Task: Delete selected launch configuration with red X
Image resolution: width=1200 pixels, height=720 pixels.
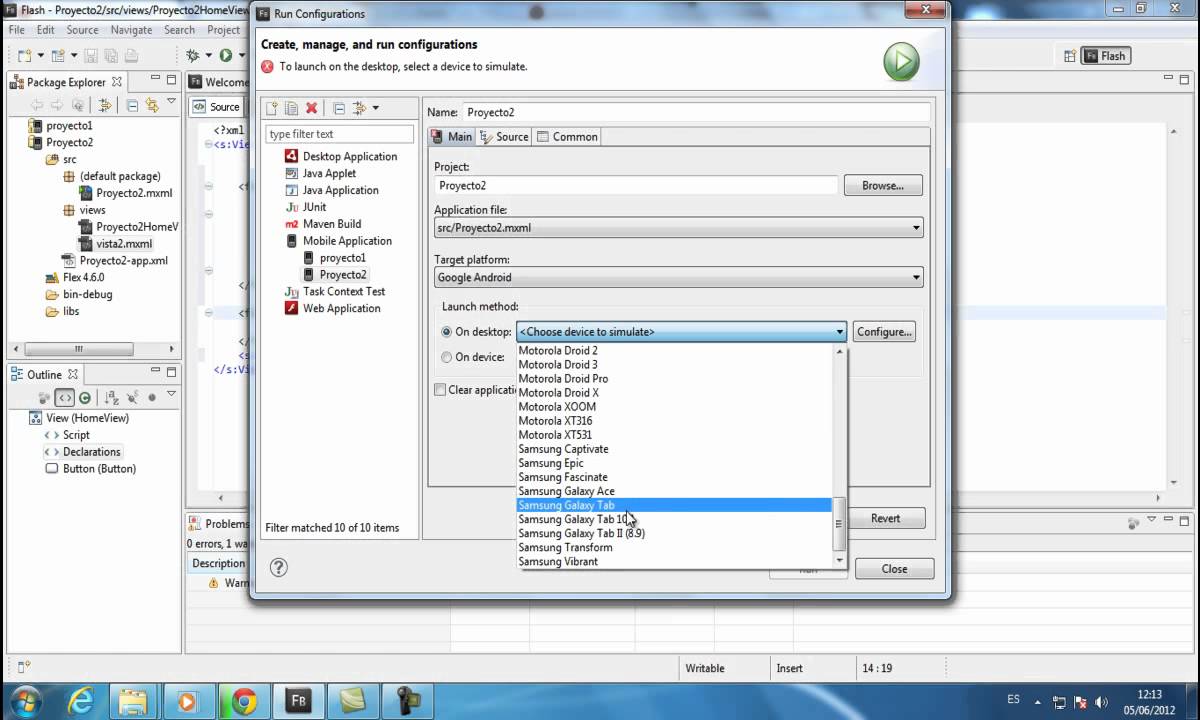Action: click(x=311, y=108)
